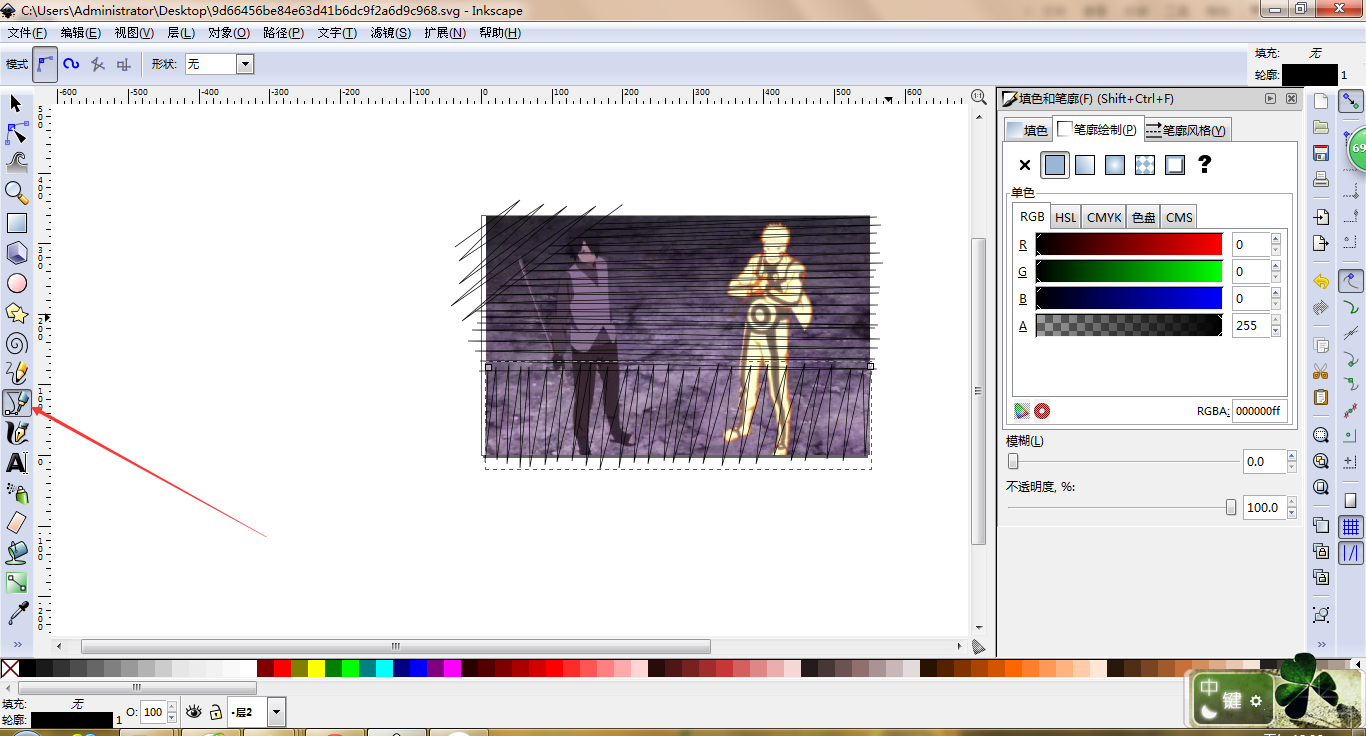The image size is (1366, 736).
Task: Select the Eraser tool
Action: [16, 522]
